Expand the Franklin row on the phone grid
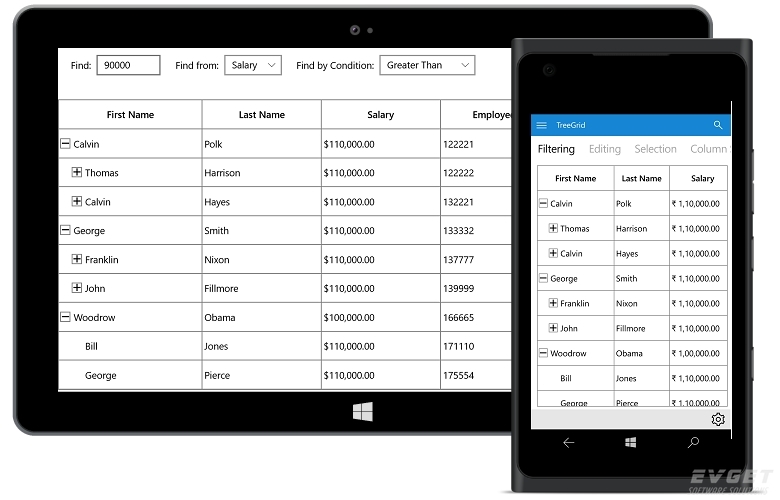The height and width of the screenshot is (500, 780). (553, 303)
